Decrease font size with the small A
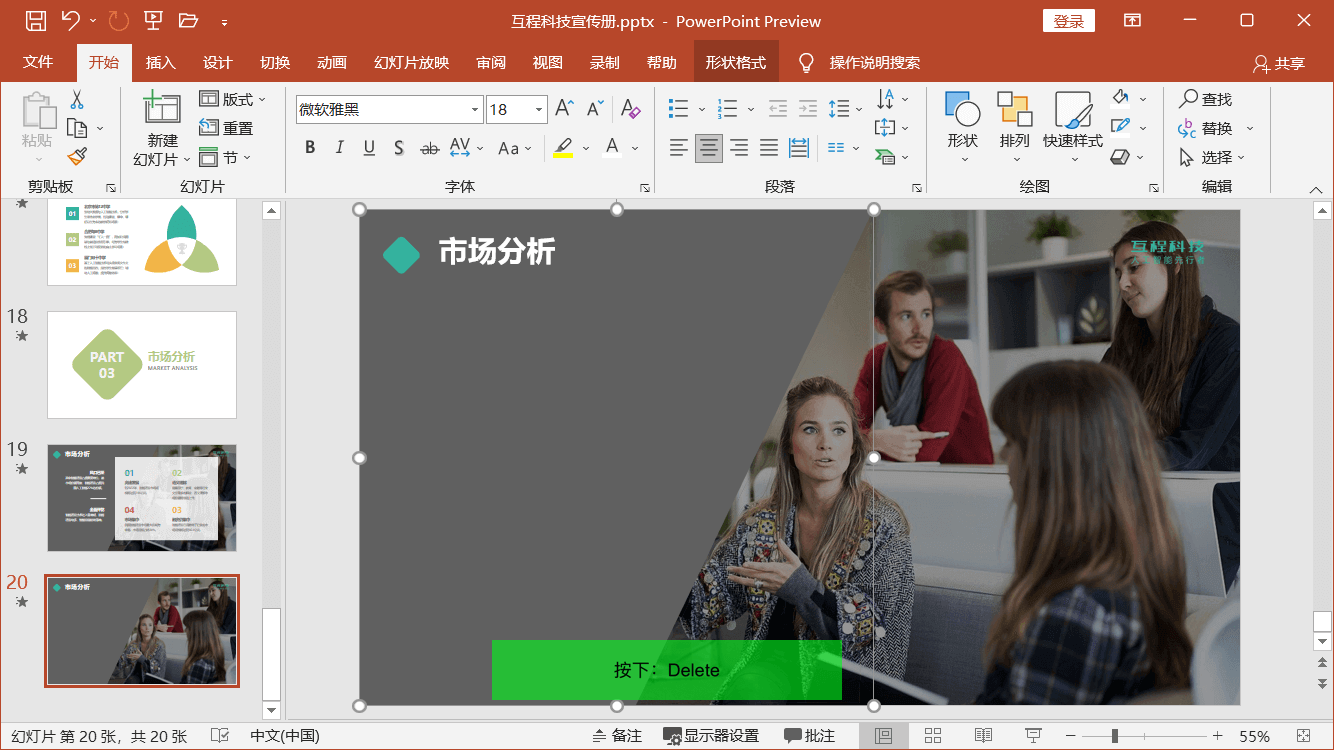Screen dimensions: 1334x750 [x=594, y=109]
